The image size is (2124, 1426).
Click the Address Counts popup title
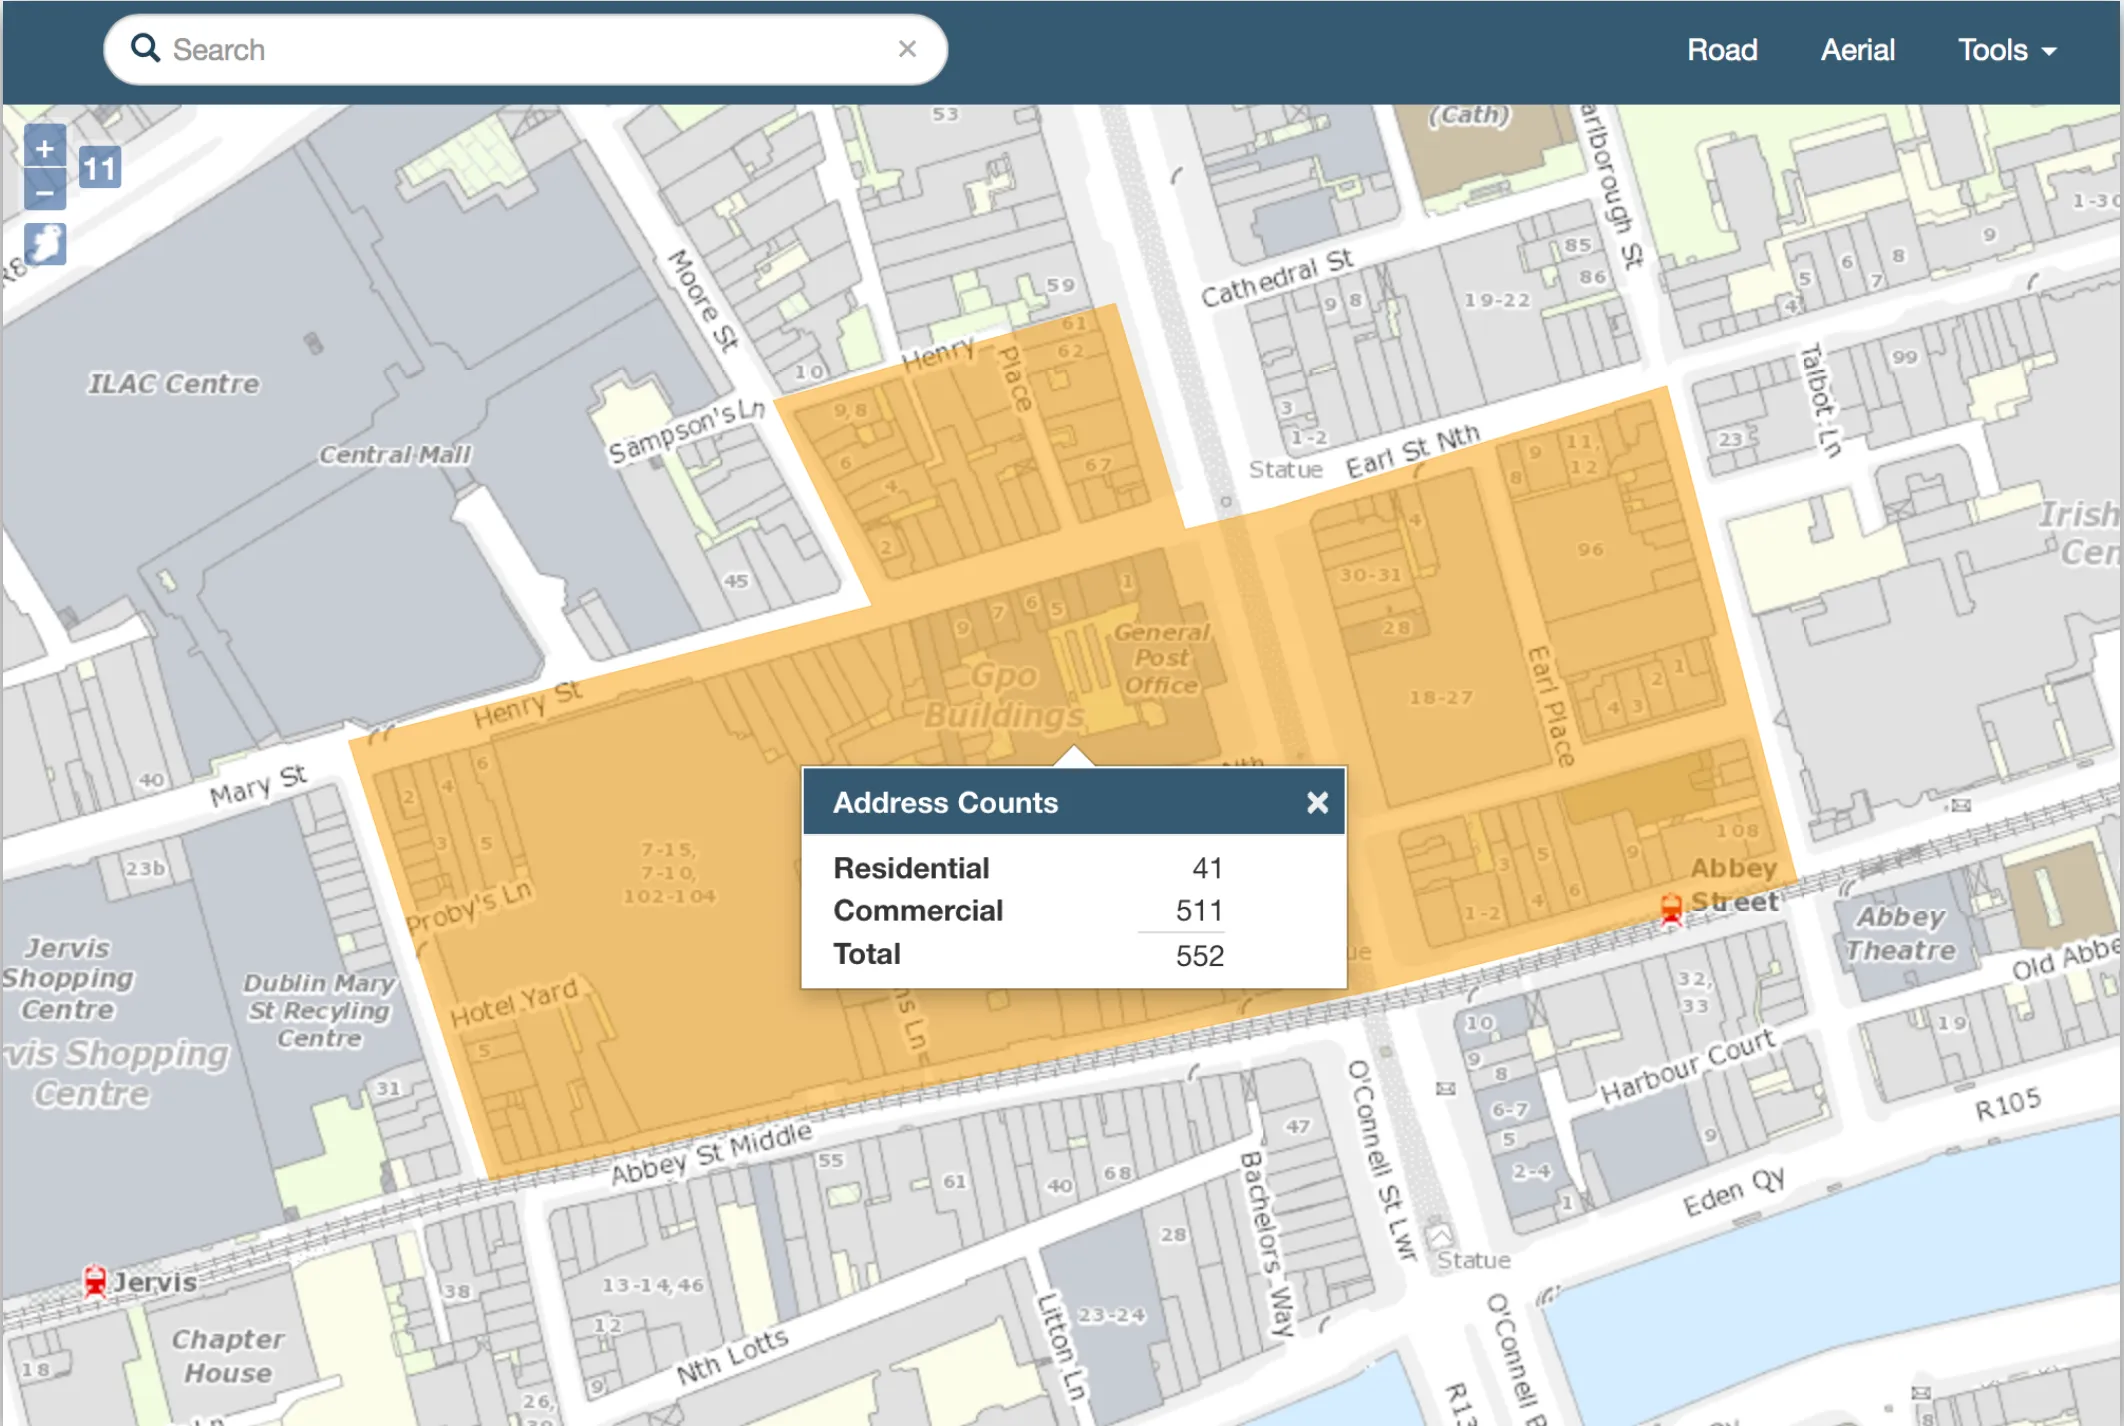coord(945,803)
